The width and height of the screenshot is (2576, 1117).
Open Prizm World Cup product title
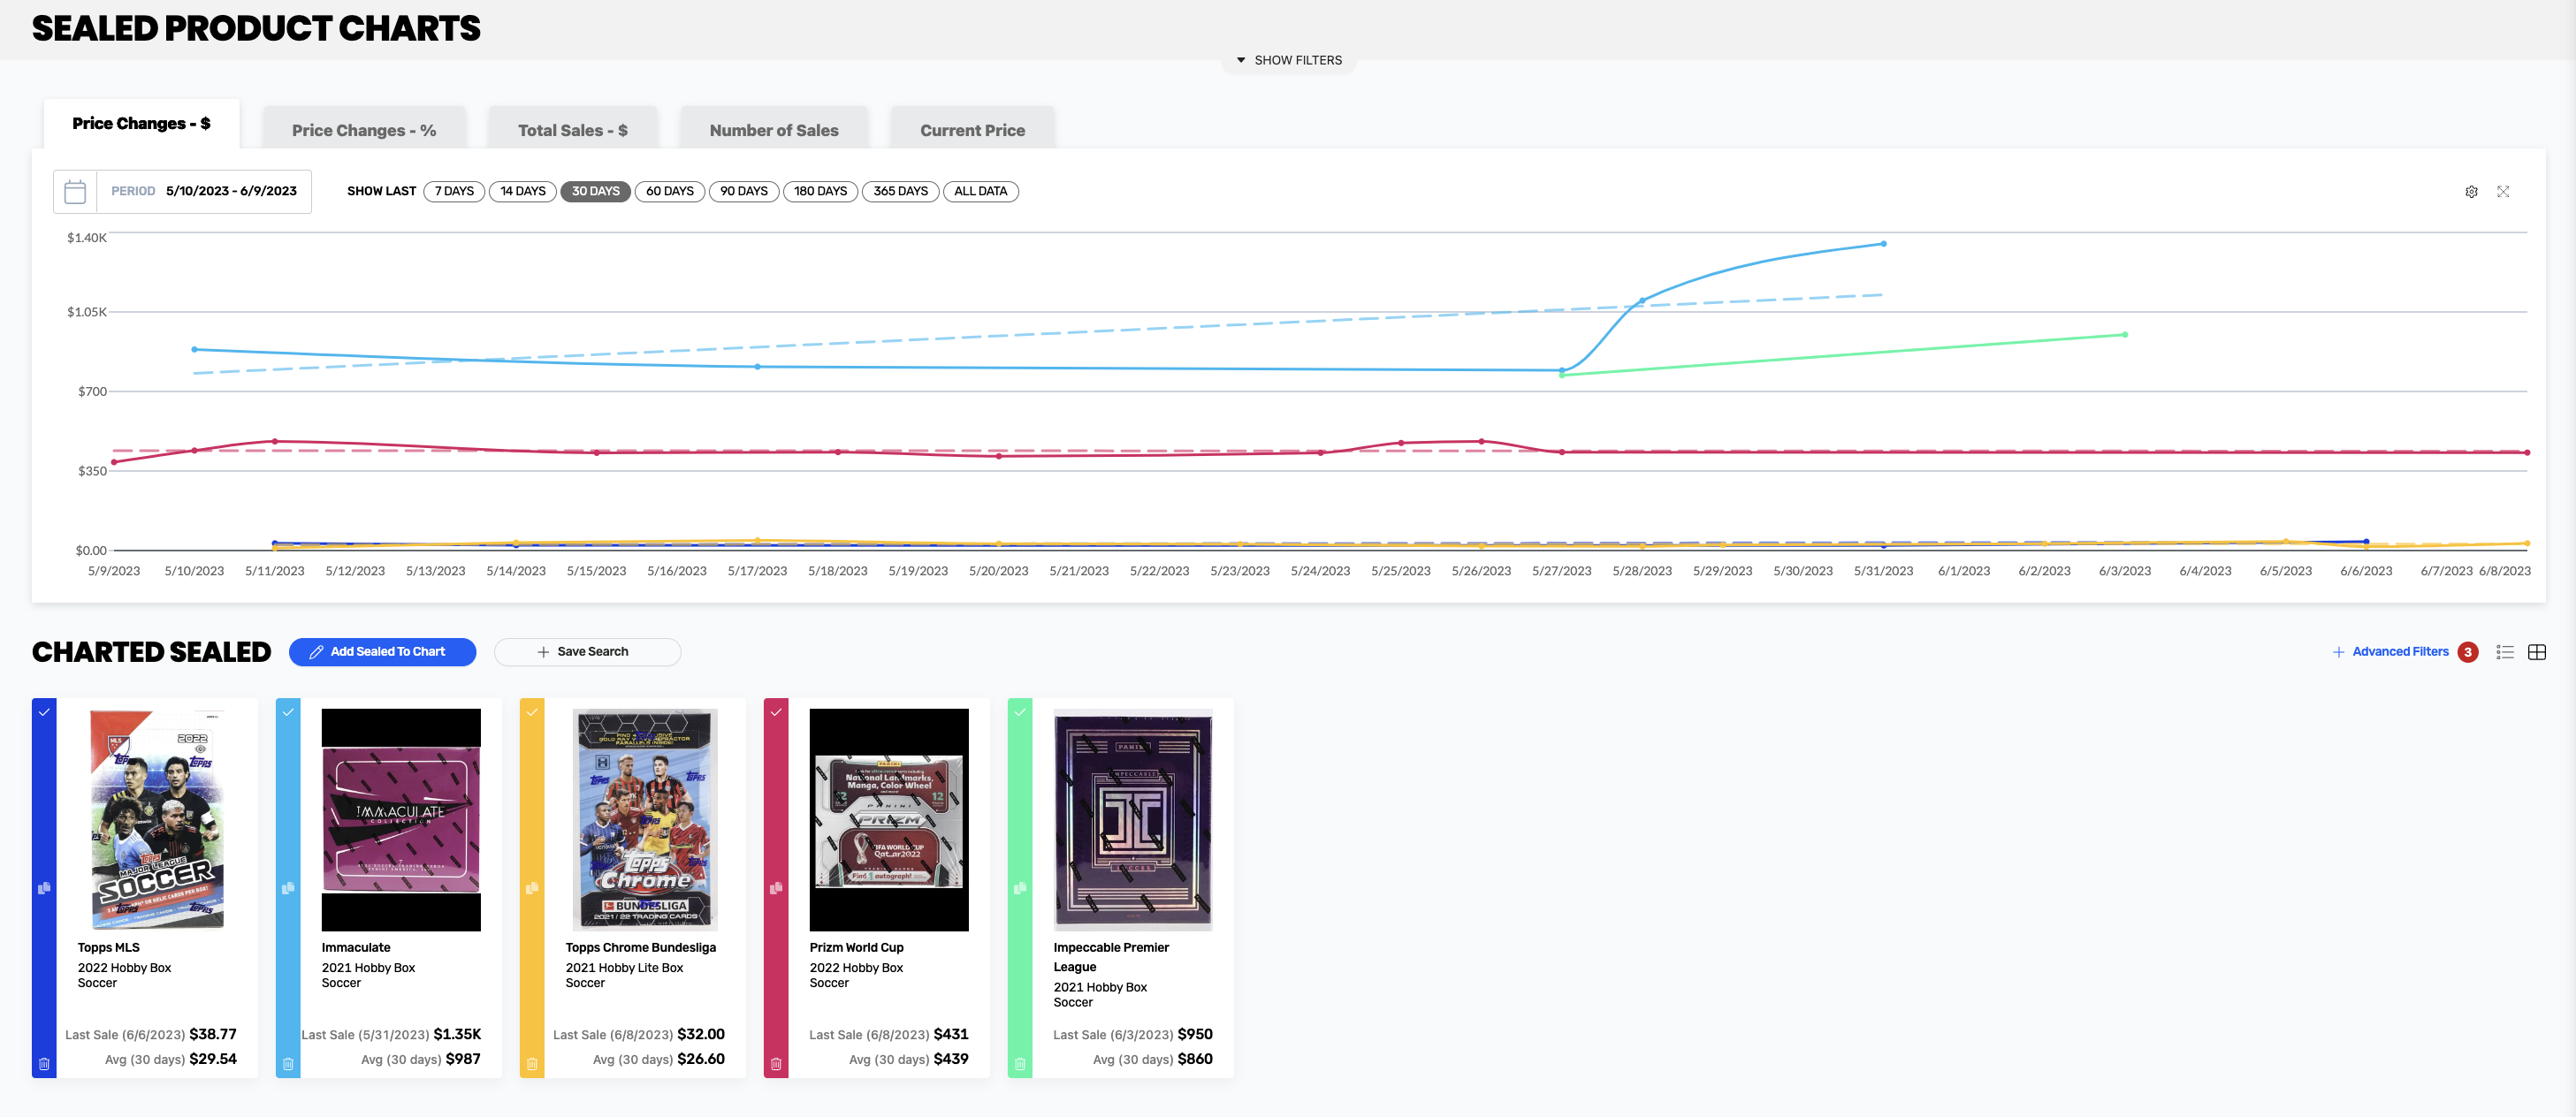(857, 948)
